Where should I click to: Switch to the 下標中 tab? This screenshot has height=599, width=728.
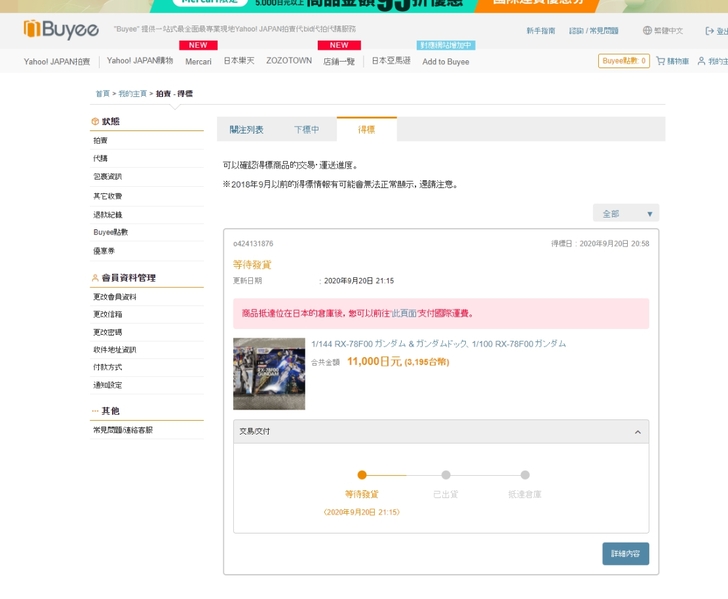point(307,130)
